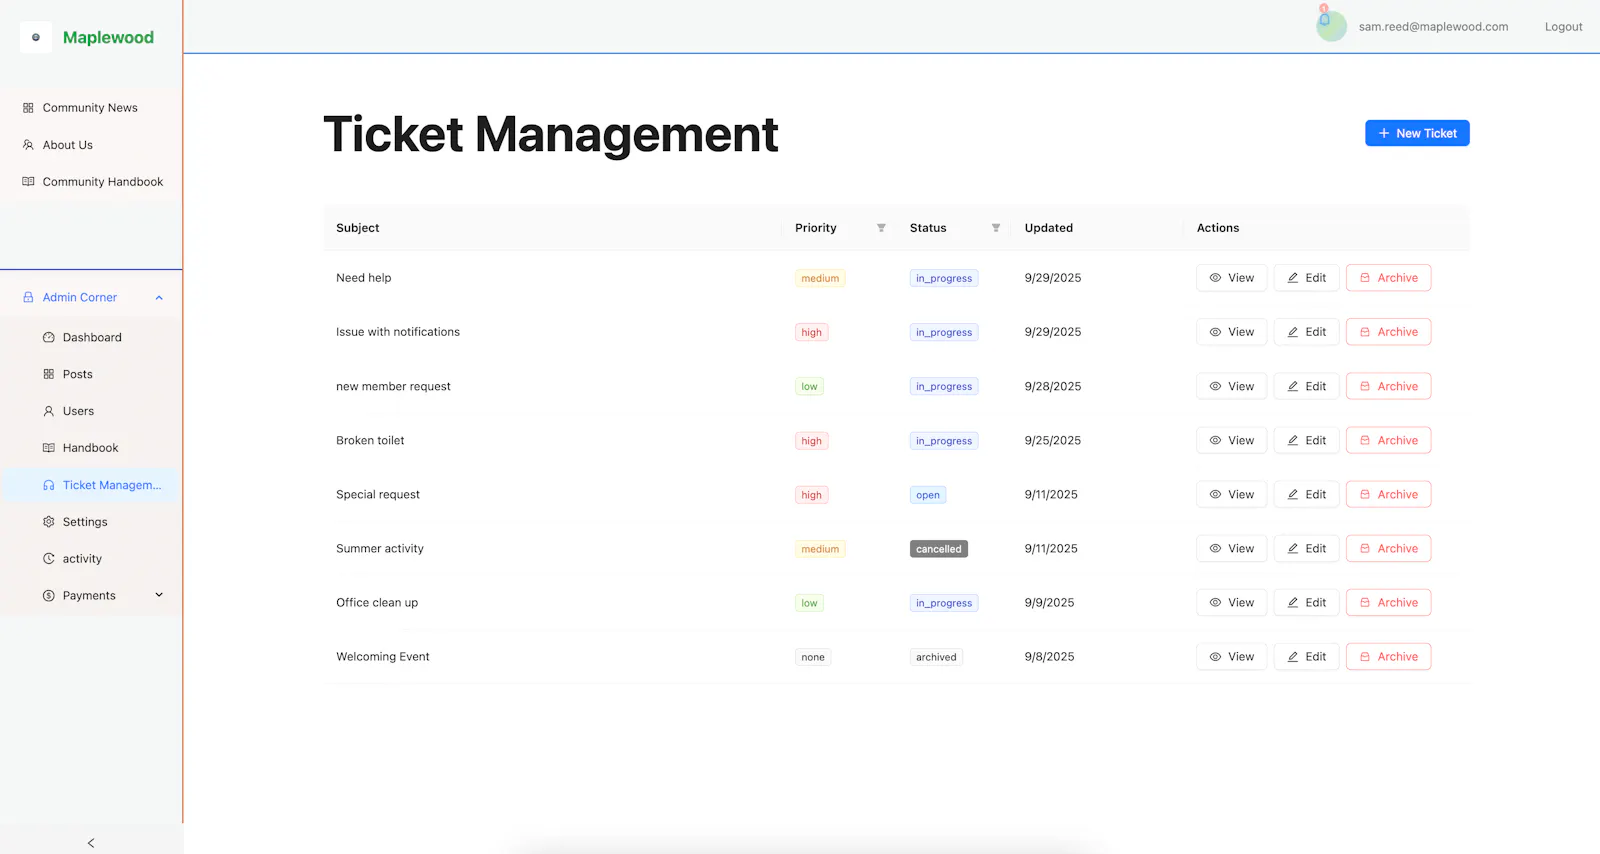Screen dimensions: 1600x854
Task: Filter tickets by Priority column icon
Action: 881,228
